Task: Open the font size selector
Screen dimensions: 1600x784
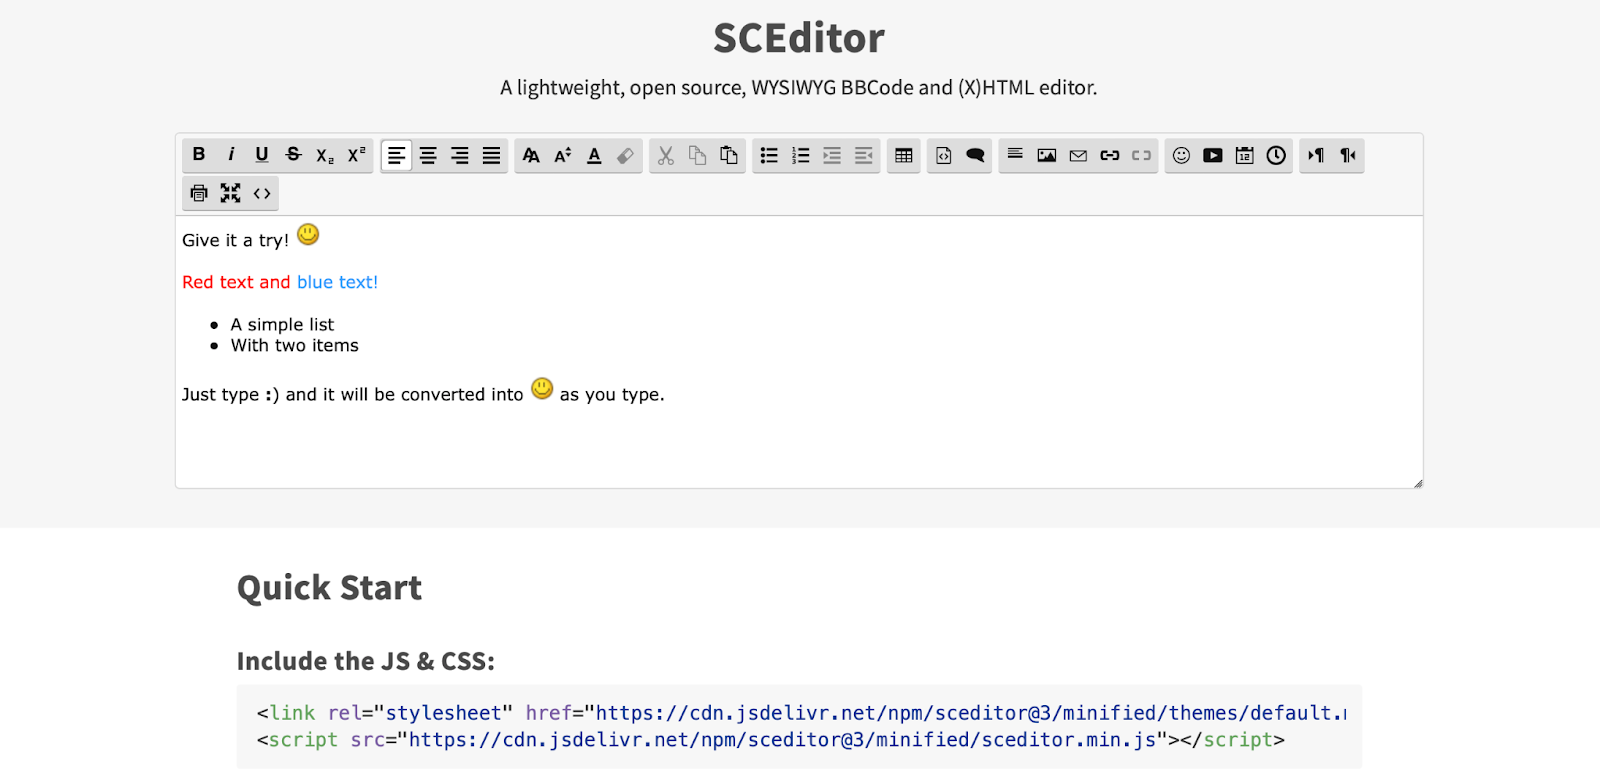Action: point(561,155)
